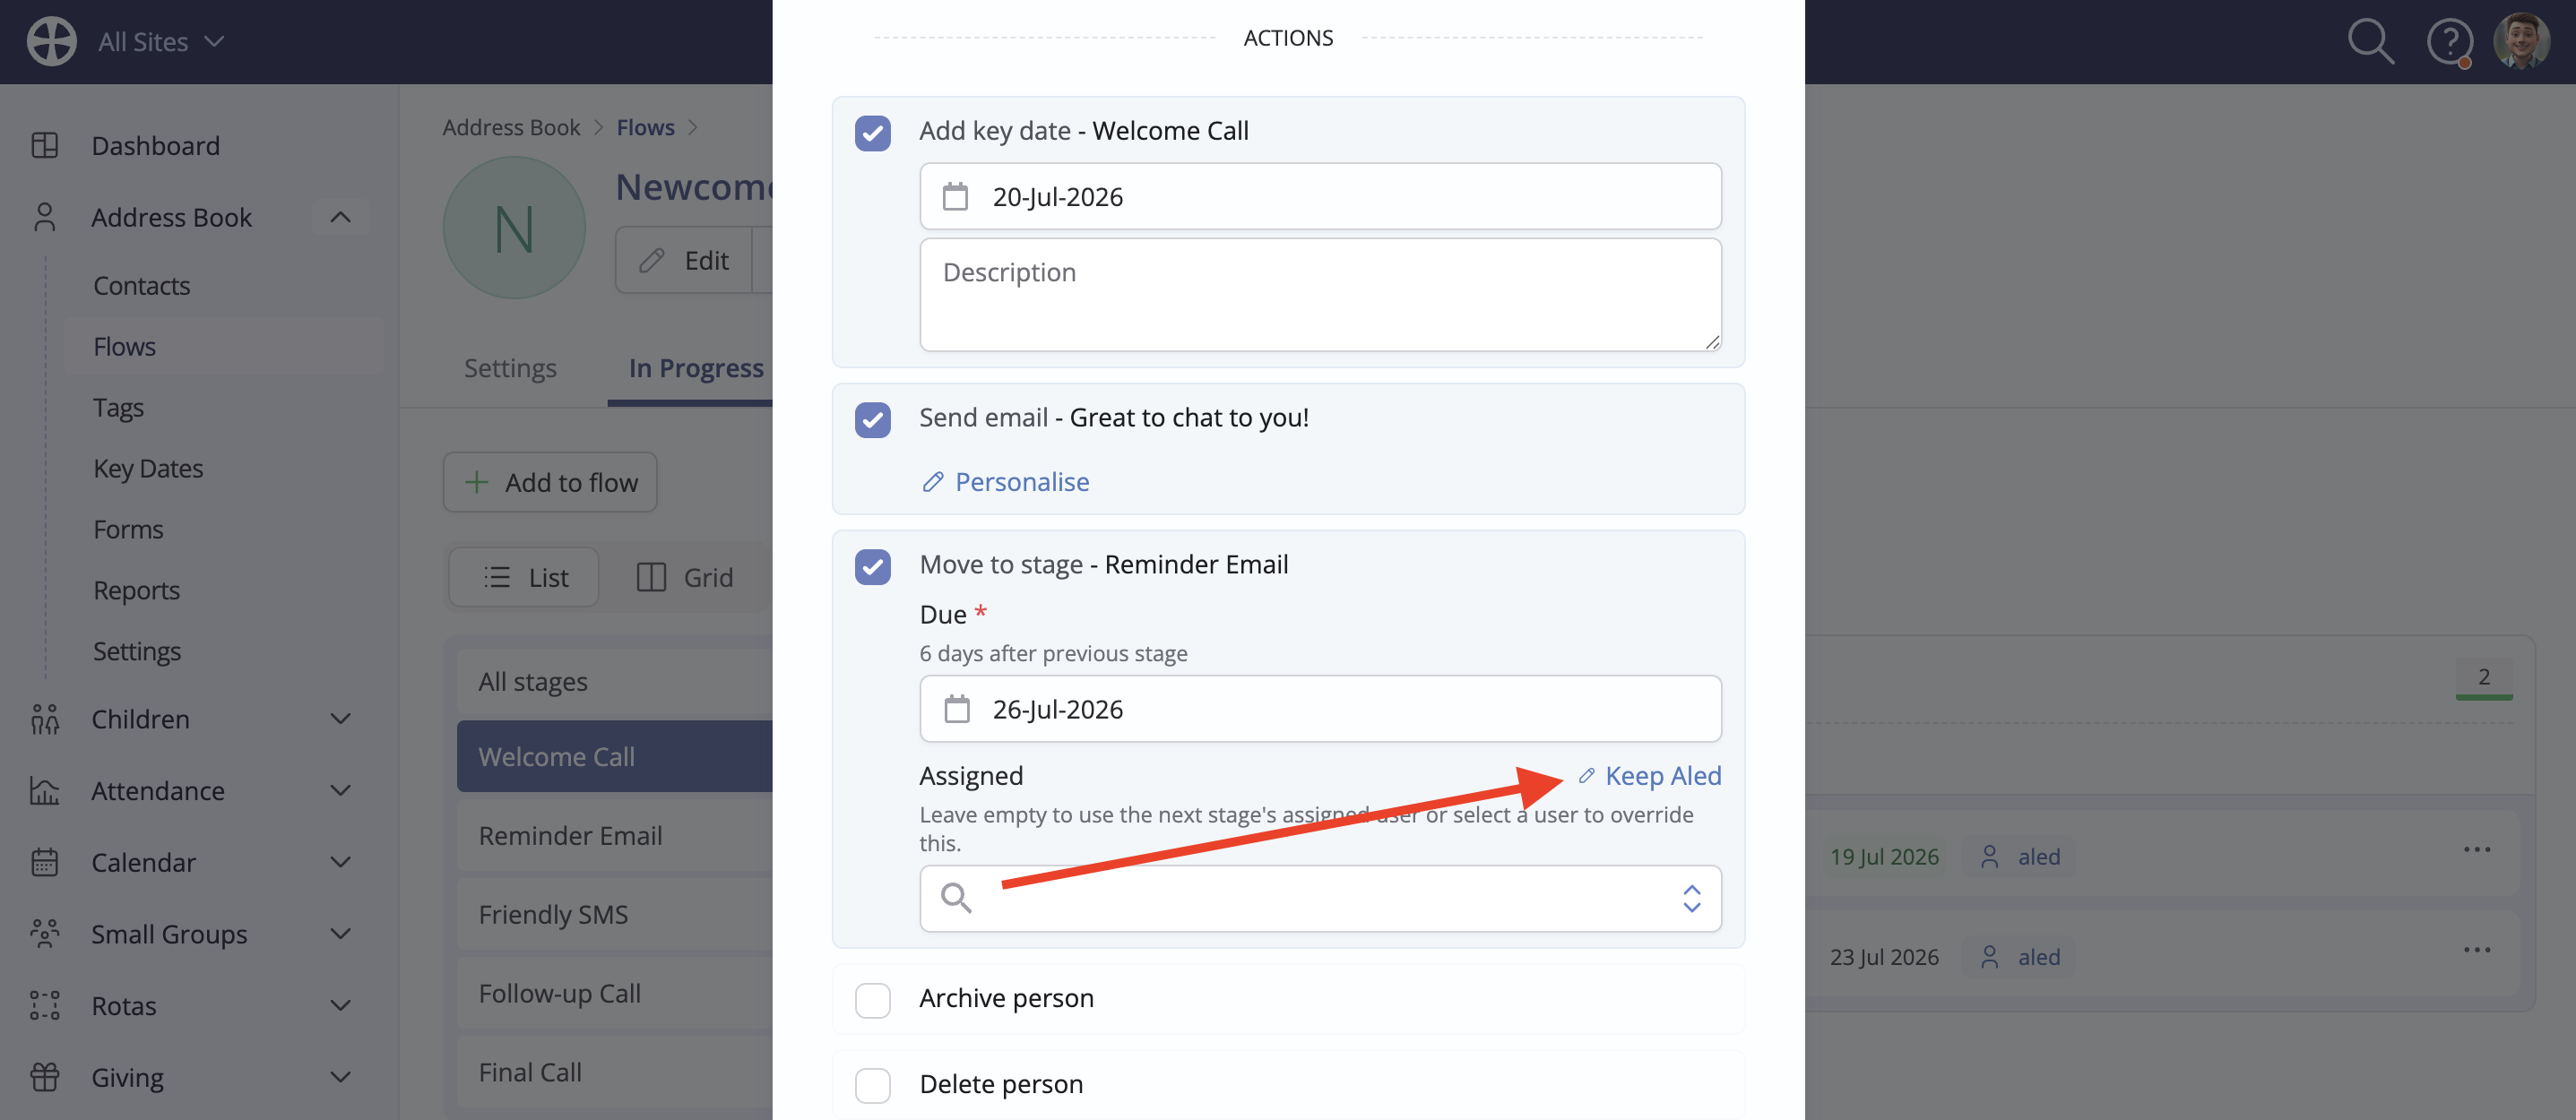The height and width of the screenshot is (1120, 2576).
Task: Select All stages in stage list
Action: pos(616,682)
